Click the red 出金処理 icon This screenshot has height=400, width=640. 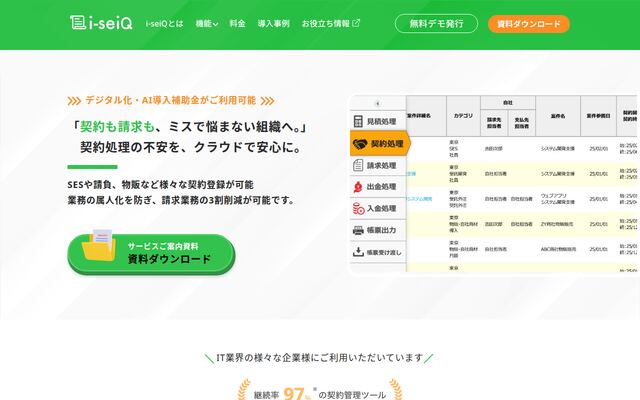(x=358, y=187)
